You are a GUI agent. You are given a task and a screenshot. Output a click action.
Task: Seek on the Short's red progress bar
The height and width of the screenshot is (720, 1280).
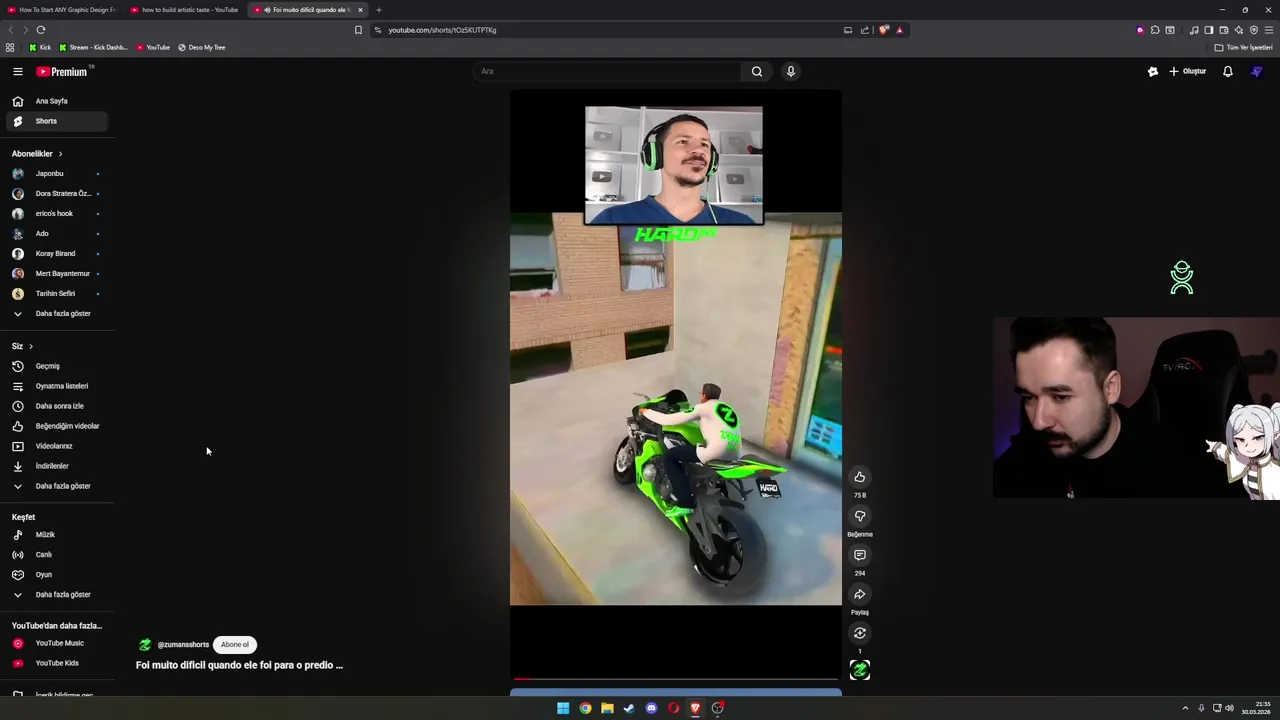click(676, 679)
